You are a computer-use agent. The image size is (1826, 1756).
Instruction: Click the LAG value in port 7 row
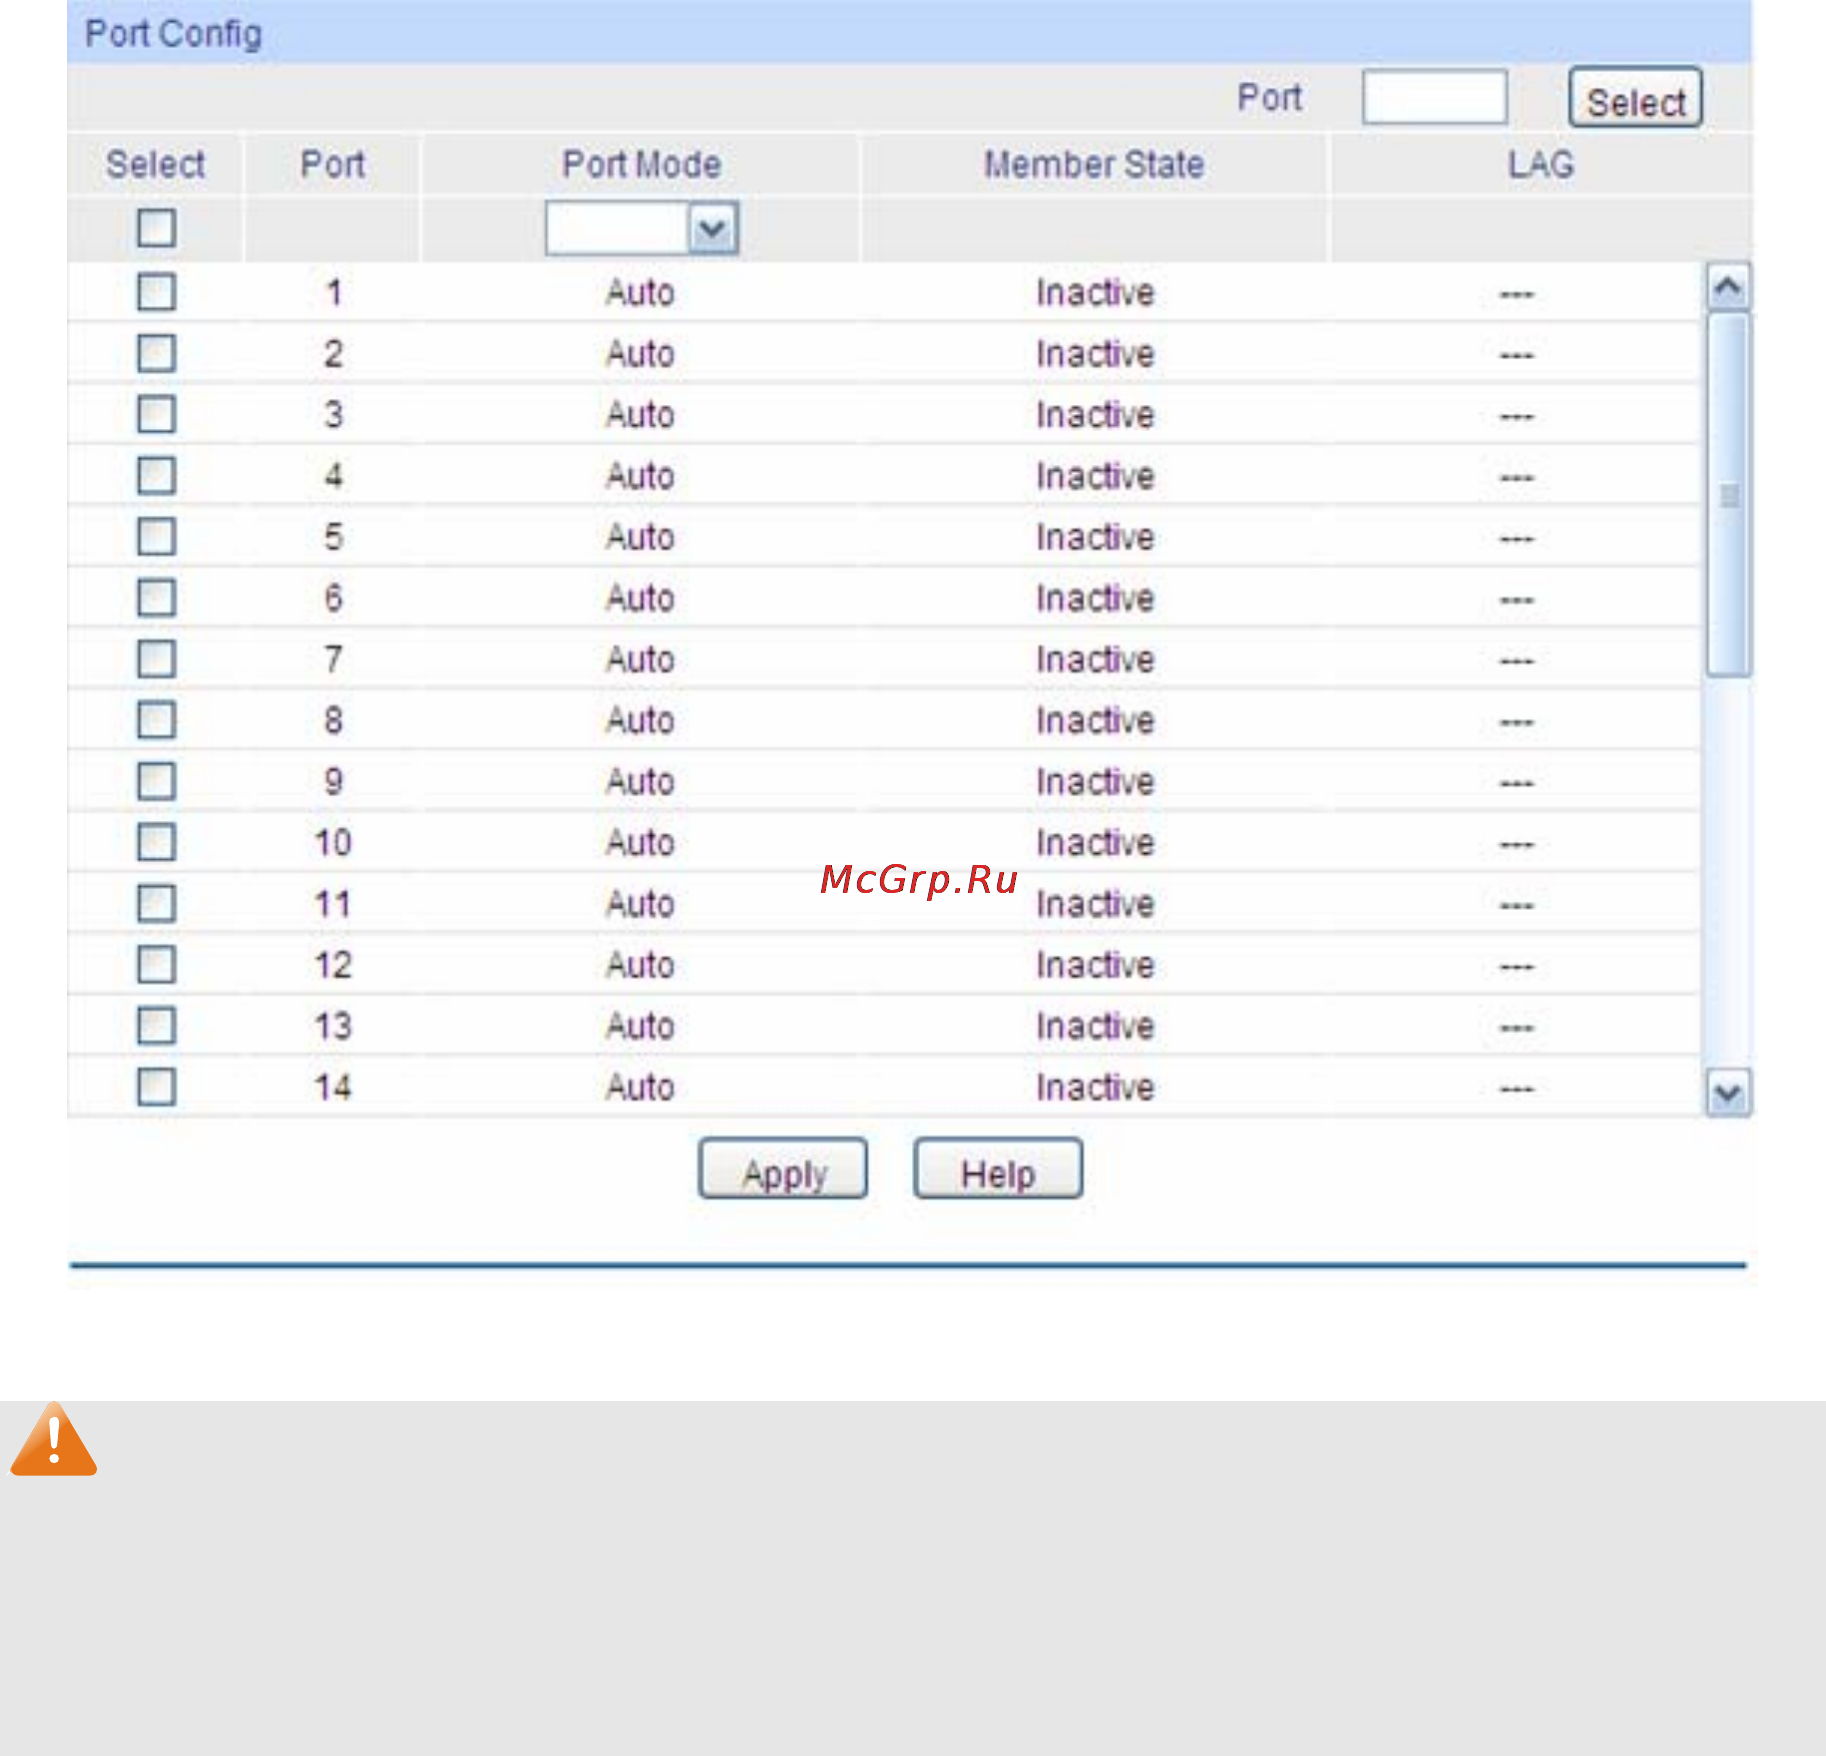[x=1516, y=661]
